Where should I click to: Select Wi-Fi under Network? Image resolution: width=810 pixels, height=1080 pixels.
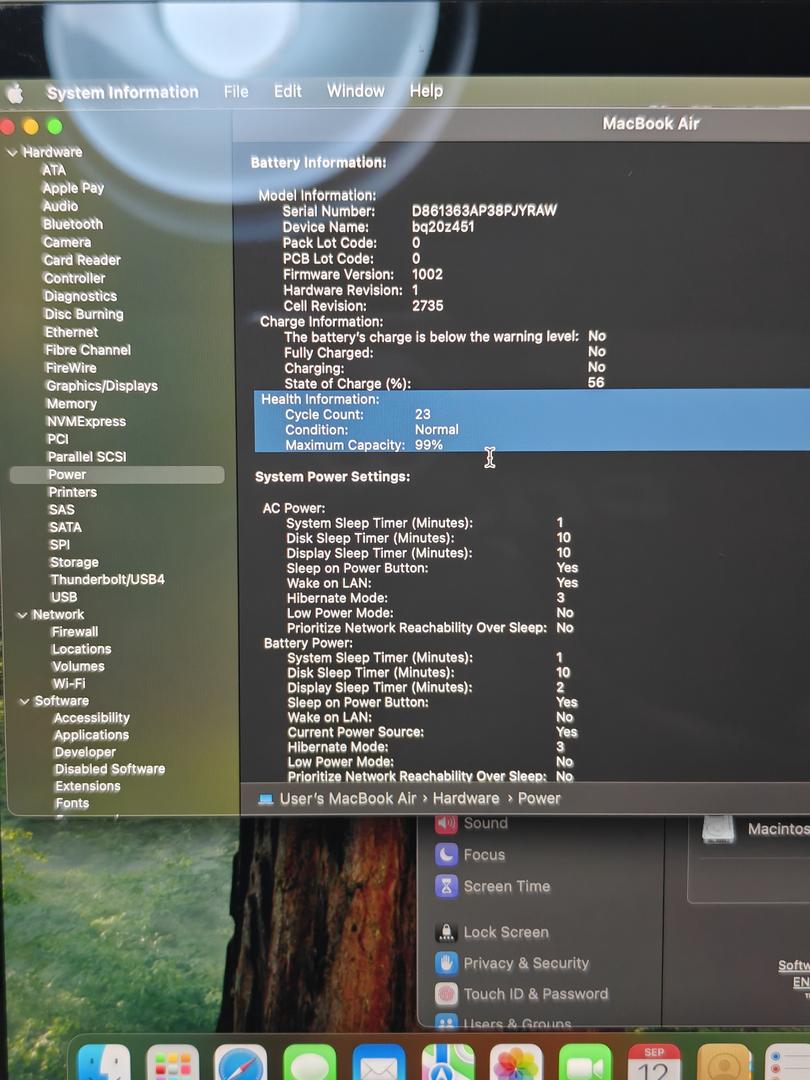click(x=69, y=683)
